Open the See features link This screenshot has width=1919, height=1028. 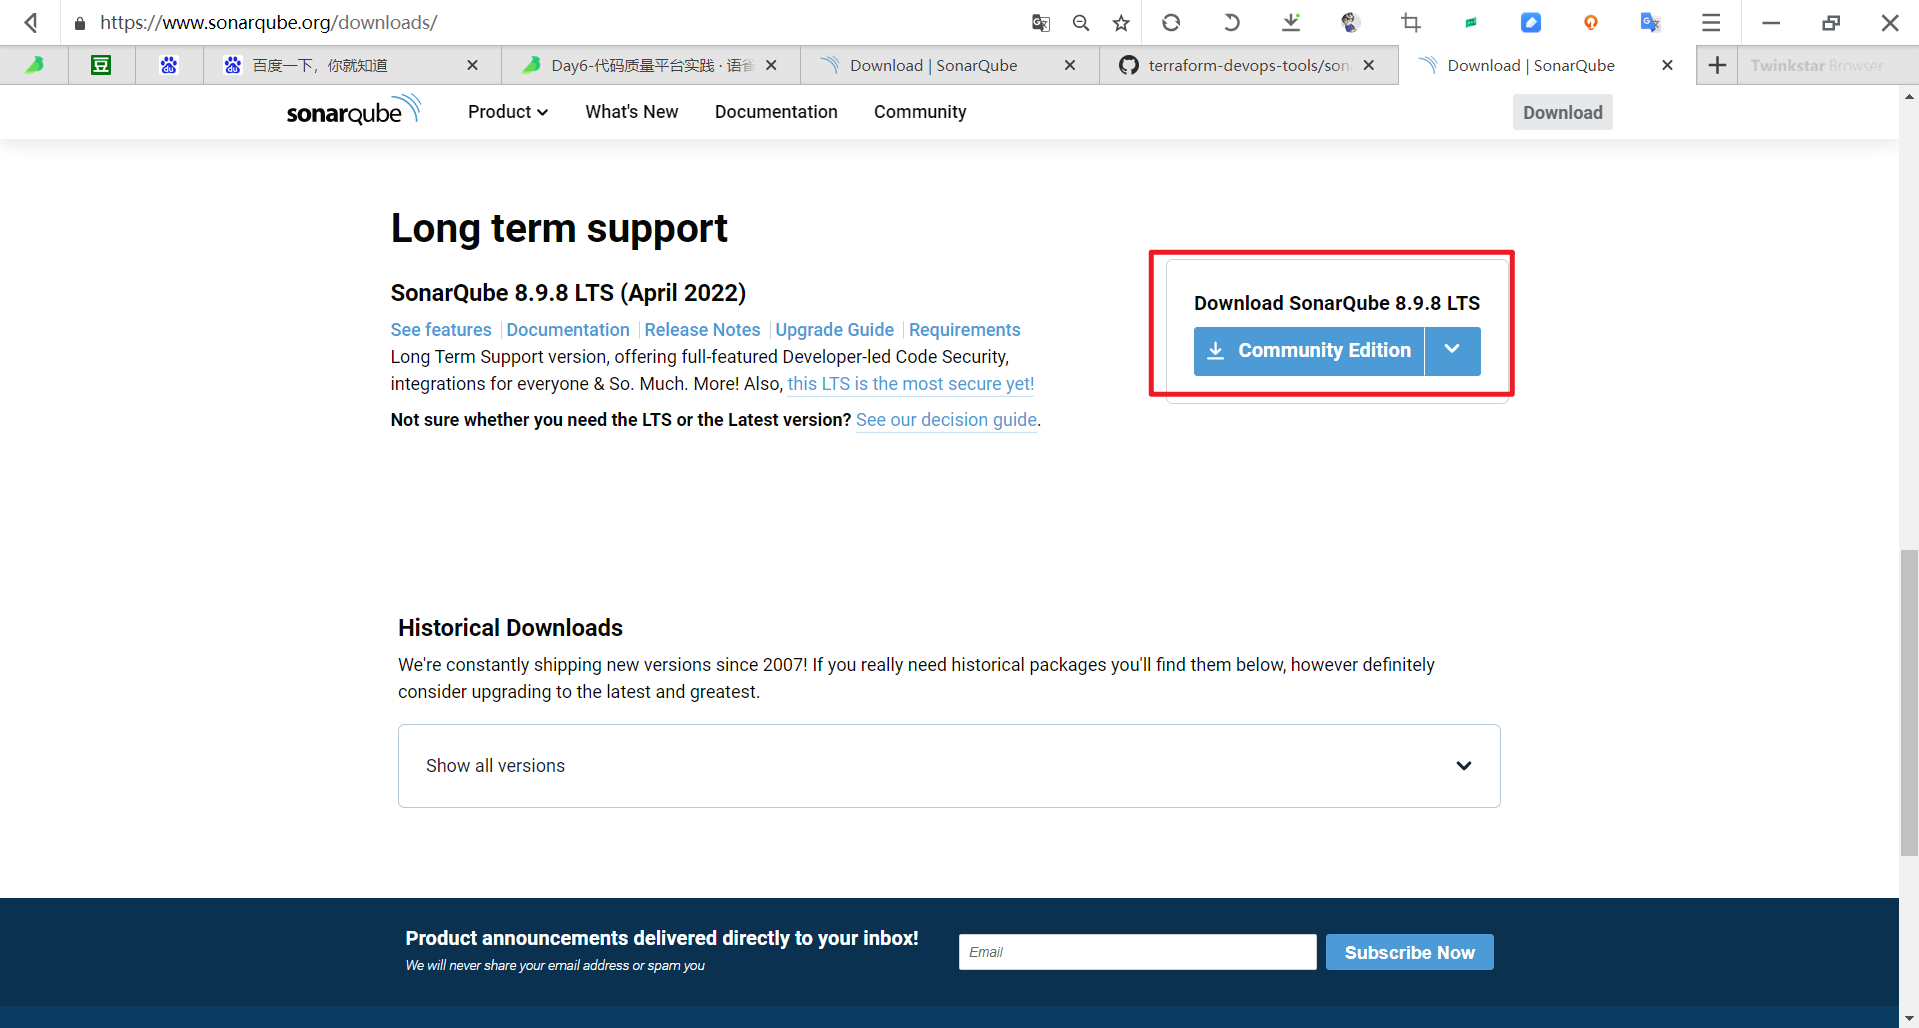coord(441,330)
